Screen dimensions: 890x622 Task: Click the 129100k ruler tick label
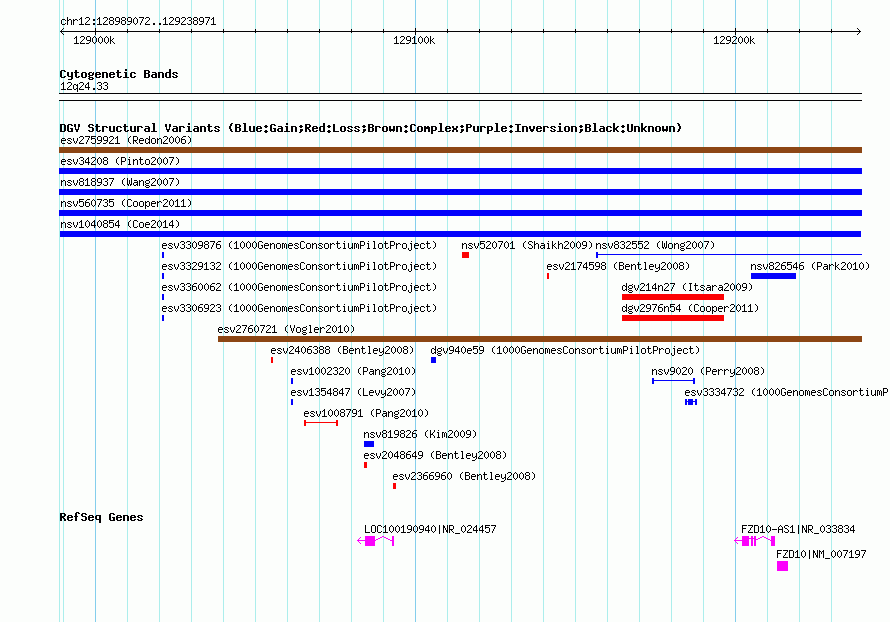[414, 40]
